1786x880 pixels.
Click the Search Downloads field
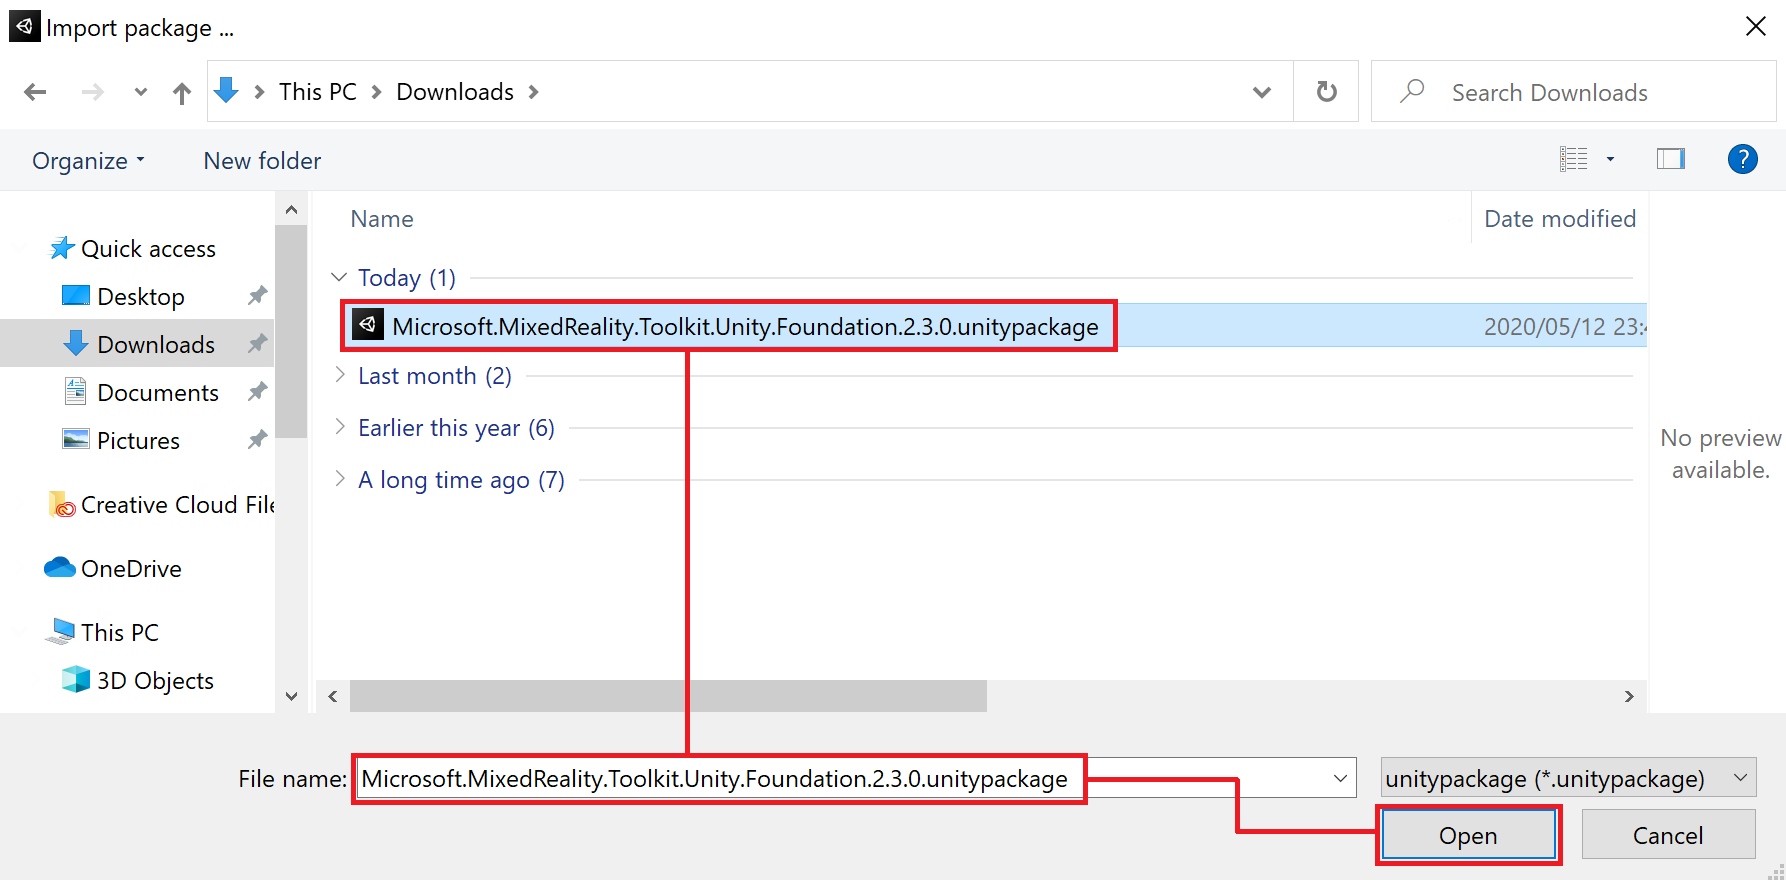1573,92
